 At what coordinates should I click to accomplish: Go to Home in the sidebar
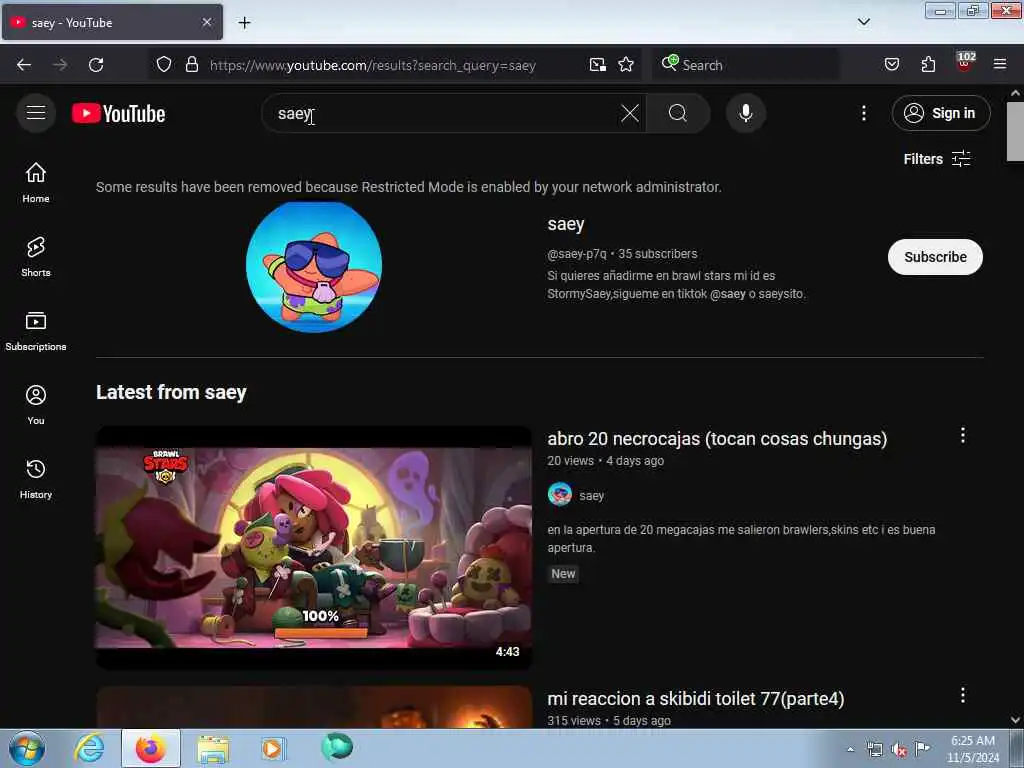pos(36,183)
